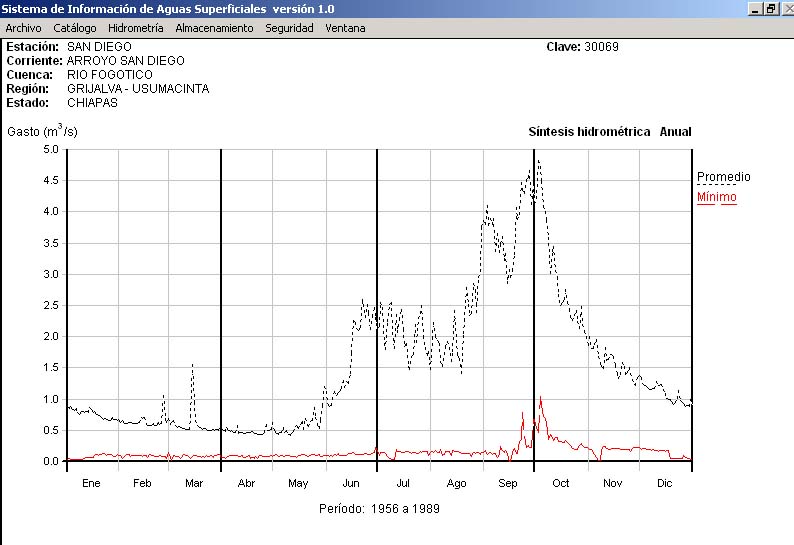Click the Ene month label on x-axis
The image size is (794, 545).
click(x=91, y=484)
